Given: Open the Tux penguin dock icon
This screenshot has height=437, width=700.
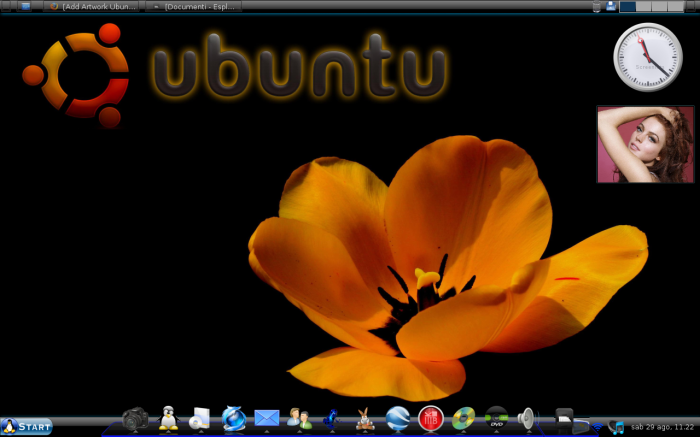Looking at the screenshot, I should (x=168, y=418).
